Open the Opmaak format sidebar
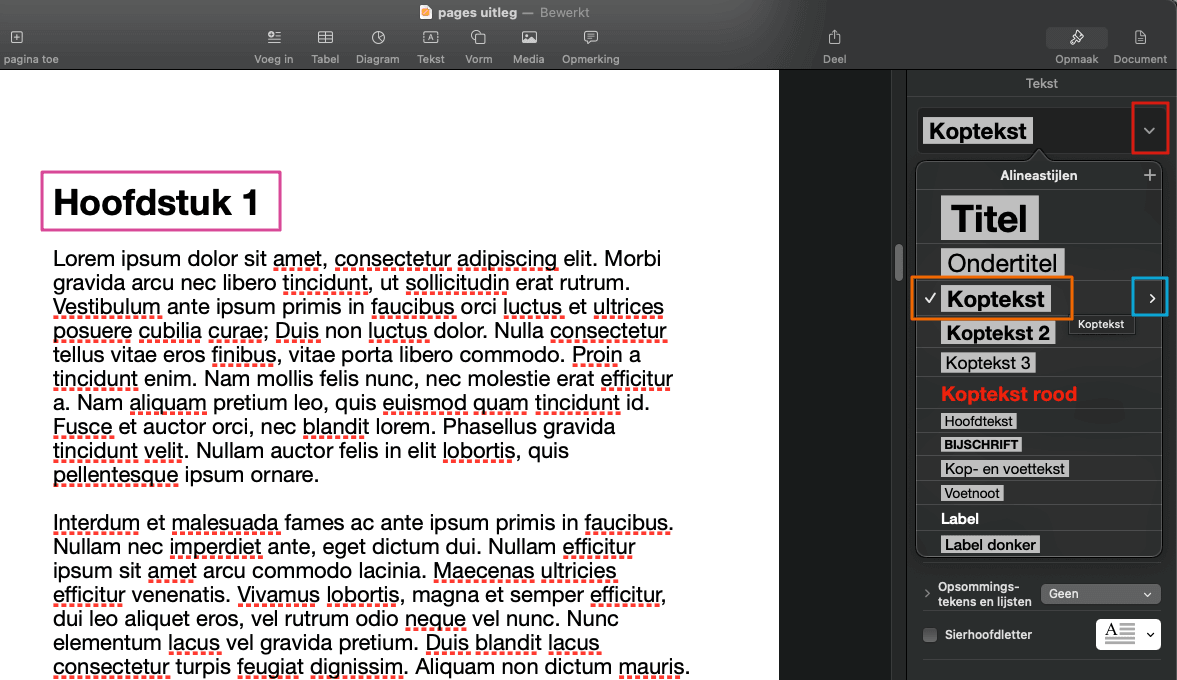The height and width of the screenshot is (680, 1177). tap(1076, 37)
